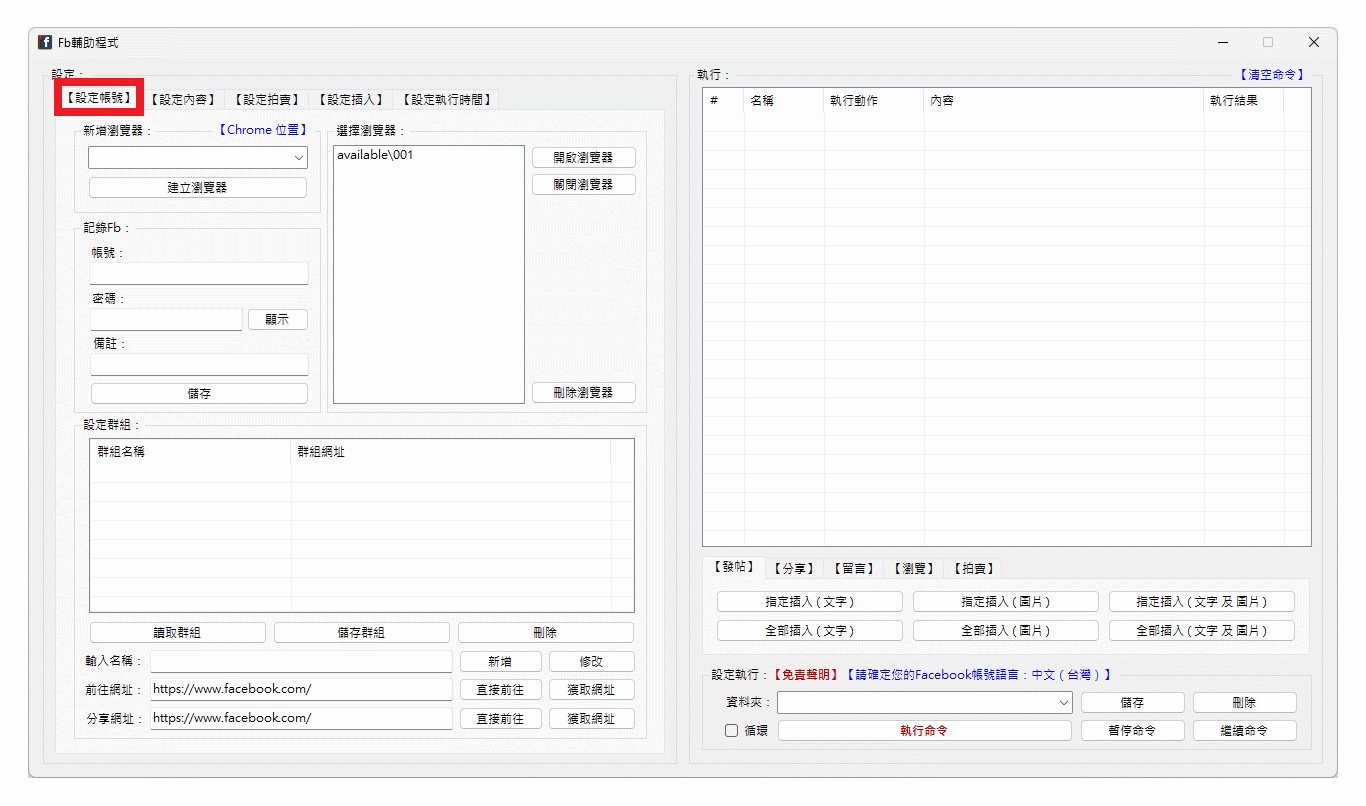The image size is (1366, 806).
Task: Focus the 前往網址 URL field
Action: tap(301, 689)
